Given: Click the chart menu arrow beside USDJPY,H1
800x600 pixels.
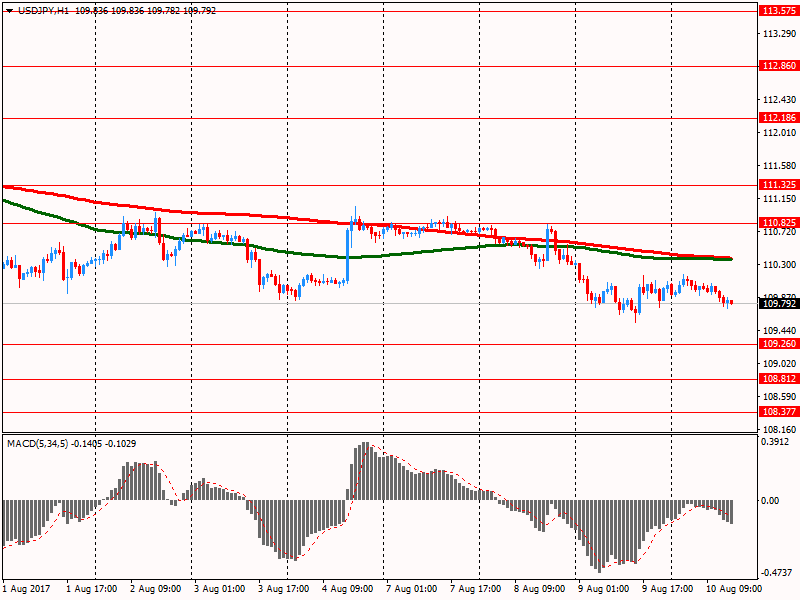Looking at the screenshot, I should (x=9, y=11).
